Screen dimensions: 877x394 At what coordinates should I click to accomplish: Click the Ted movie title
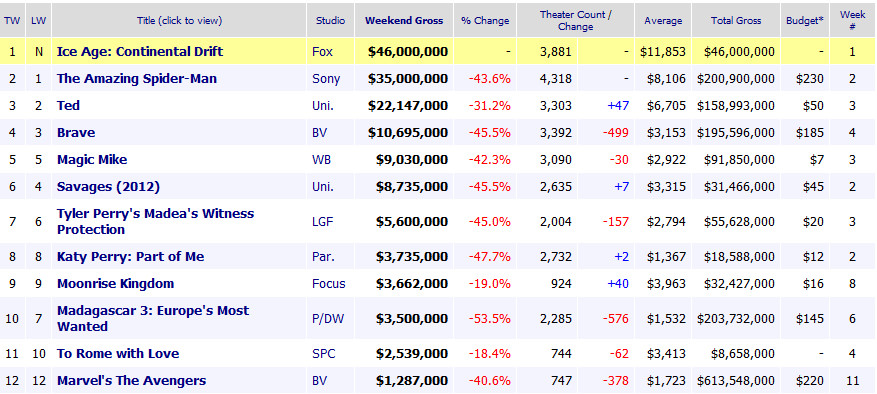click(68, 105)
